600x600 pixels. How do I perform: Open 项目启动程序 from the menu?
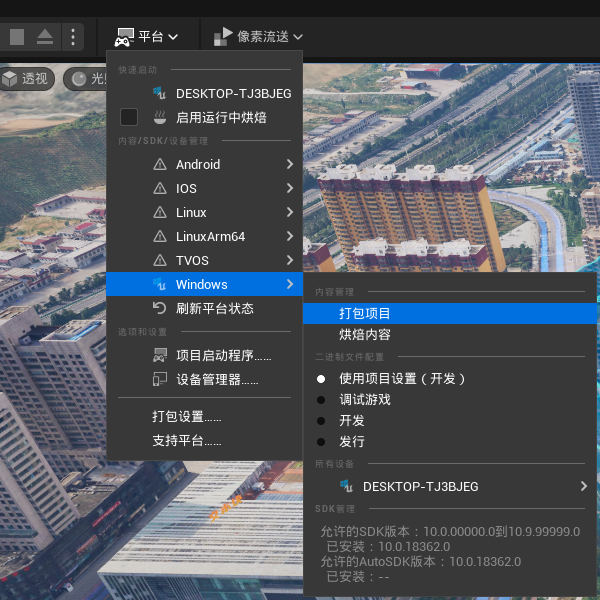[x=204, y=355]
